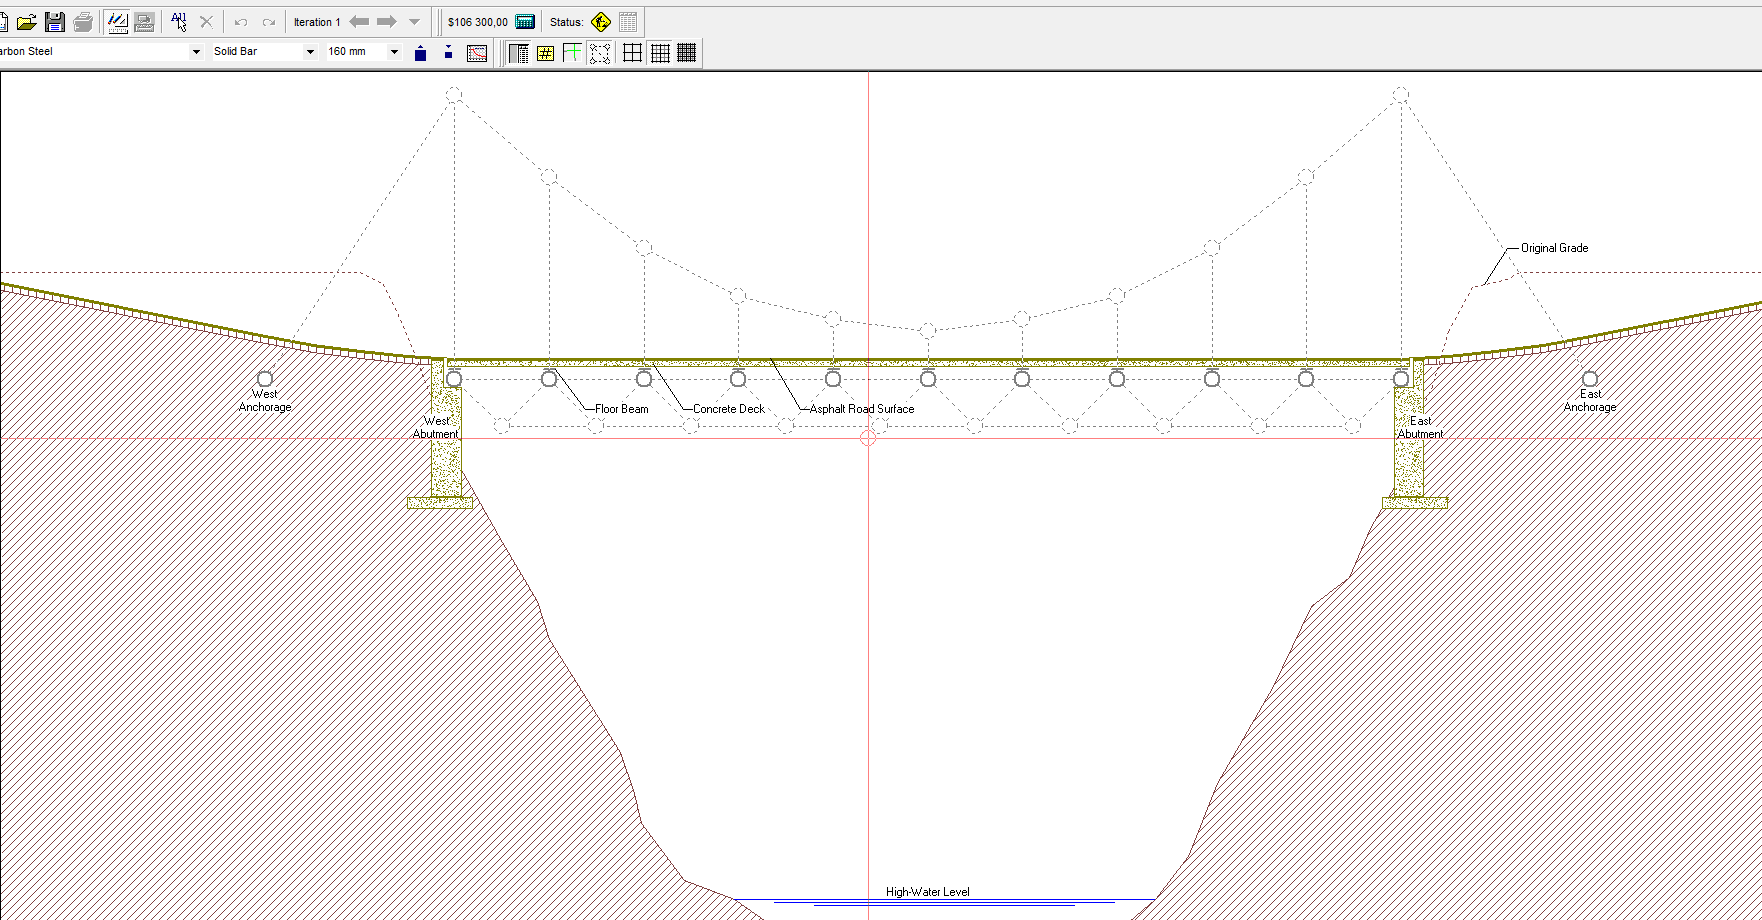The width and height of the screenshot is (1762, 920).
Task: Click the West Anchorage joint circle
Action: [x=265, y=379]
